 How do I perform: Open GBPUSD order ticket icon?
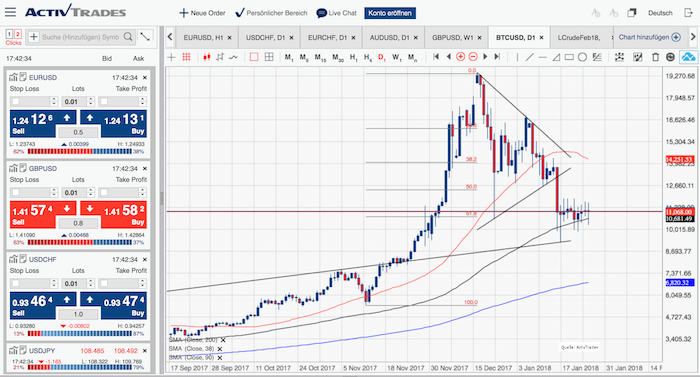(x=23, y=168)
